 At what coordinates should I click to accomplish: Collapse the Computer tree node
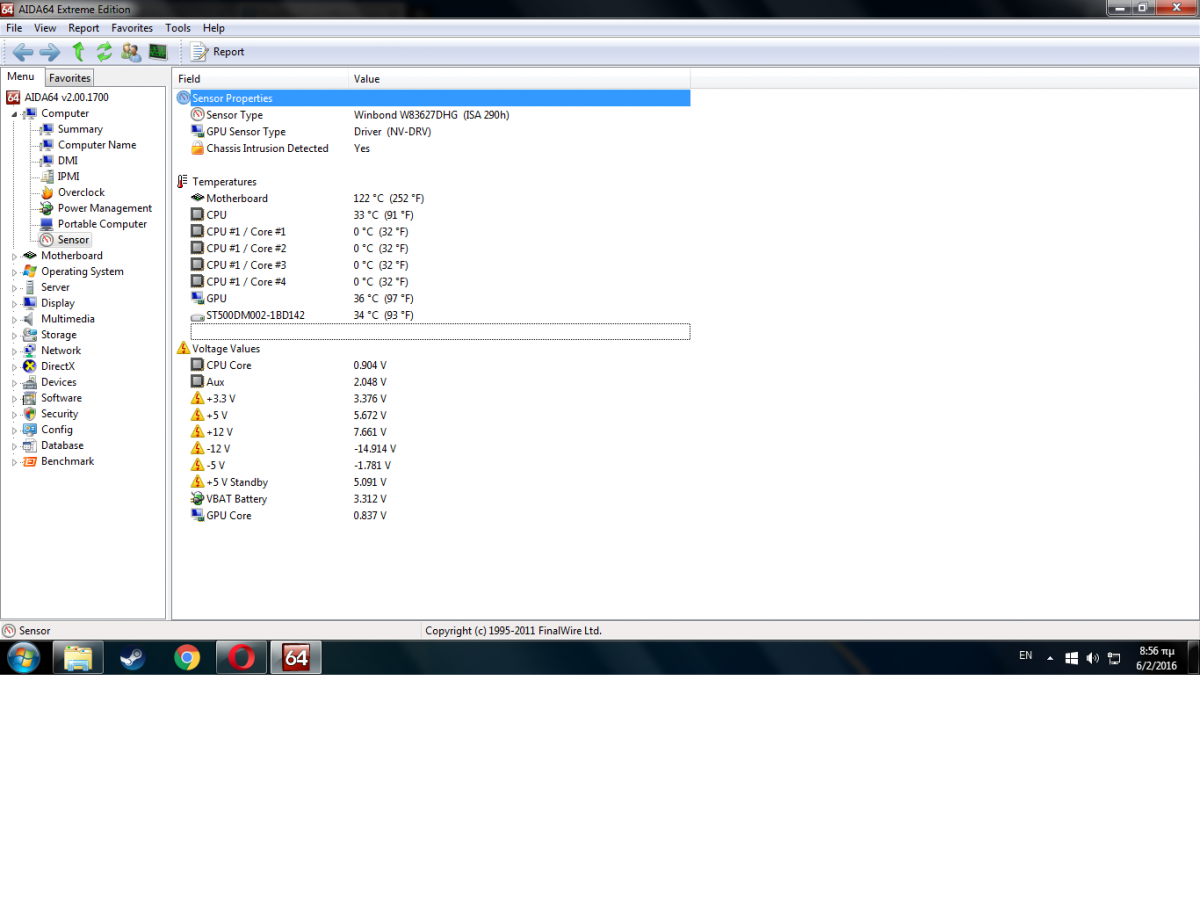point(14,114)
